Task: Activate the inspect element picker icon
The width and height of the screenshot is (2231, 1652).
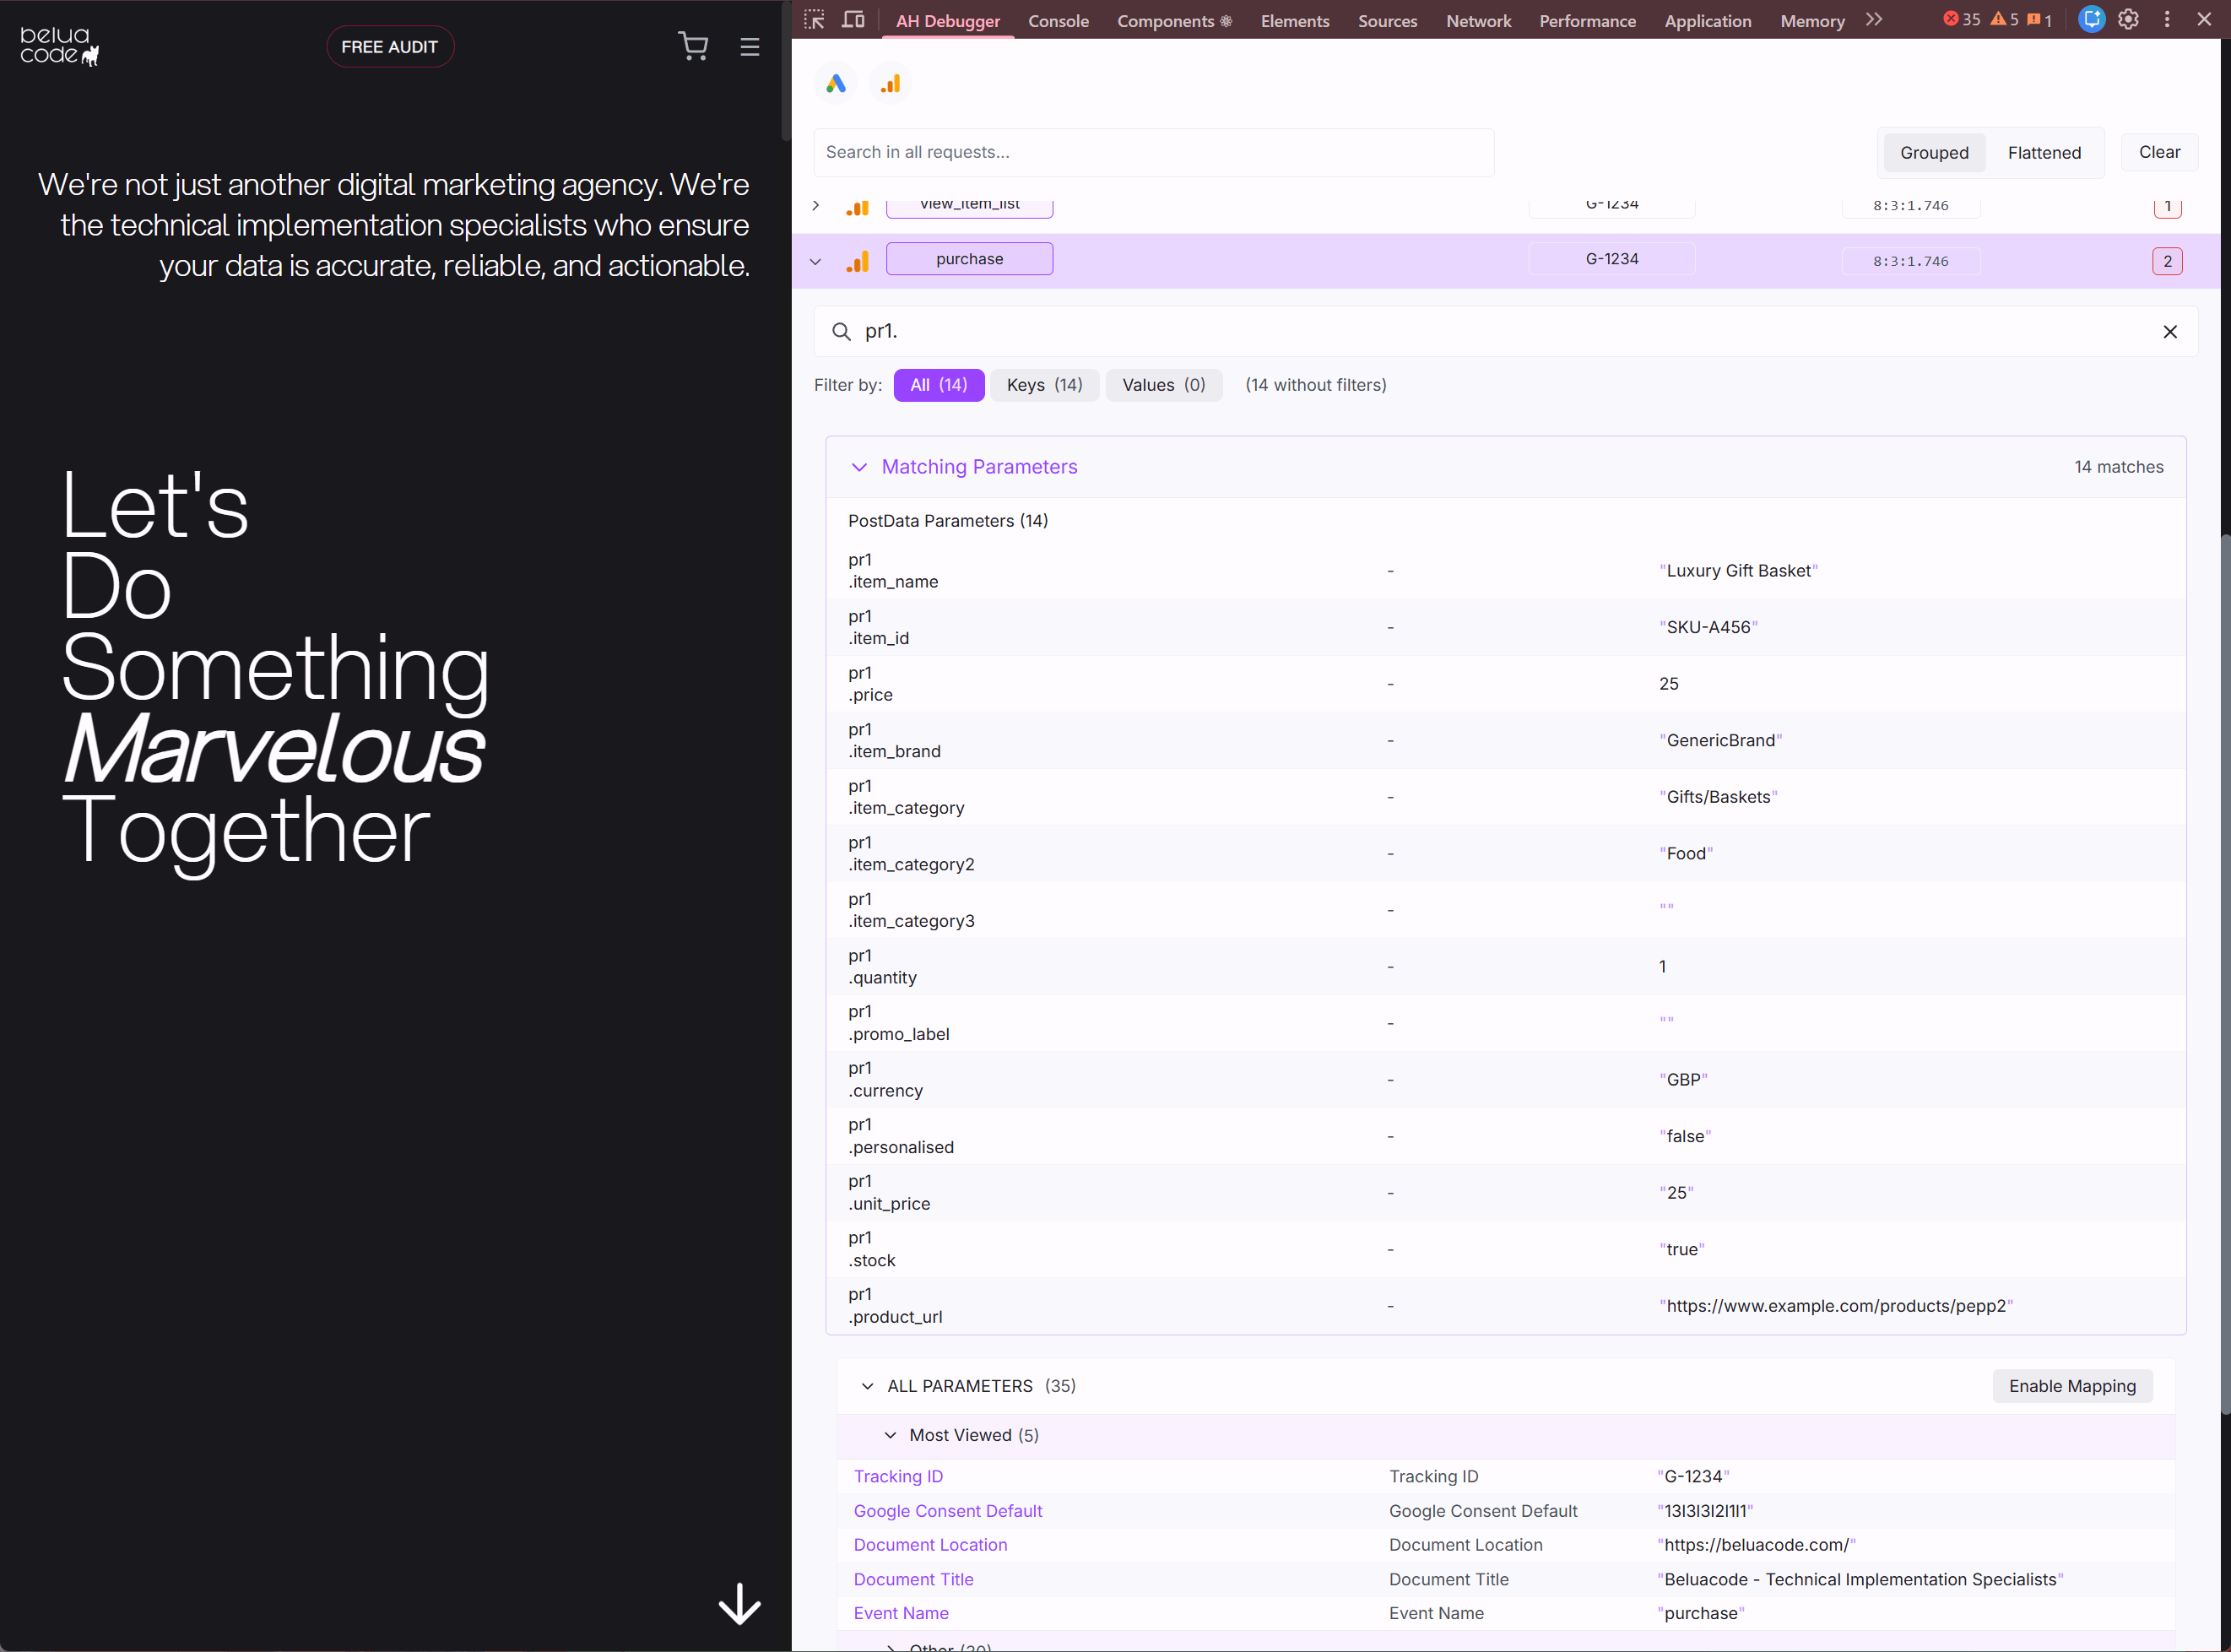Action: point(814,20)
